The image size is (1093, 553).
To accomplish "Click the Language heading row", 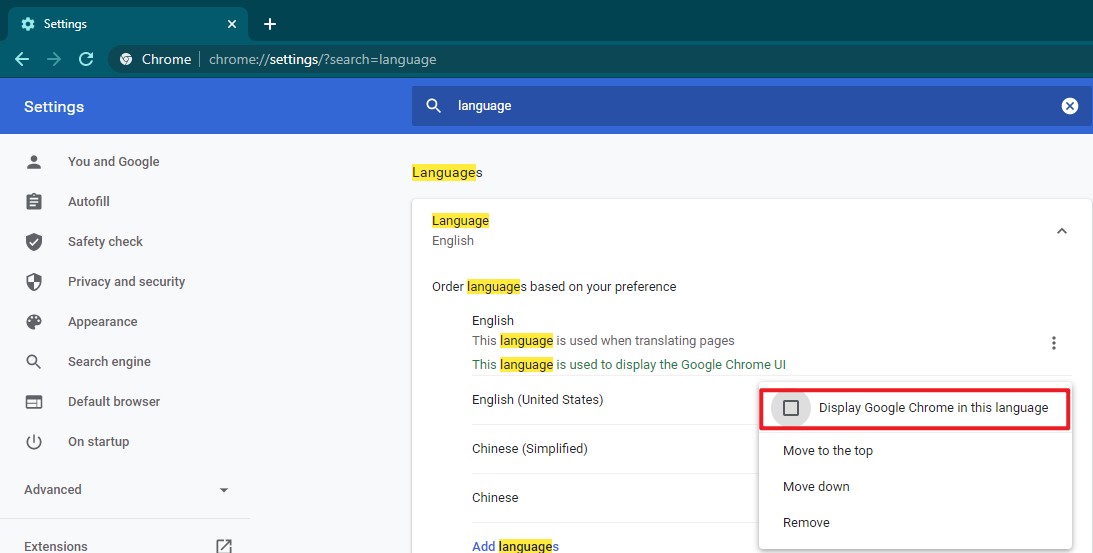I will (x=751, y=230).
